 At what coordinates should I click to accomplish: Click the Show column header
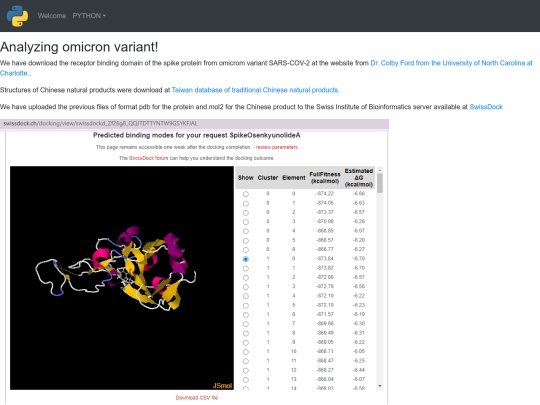pos(246,178)
